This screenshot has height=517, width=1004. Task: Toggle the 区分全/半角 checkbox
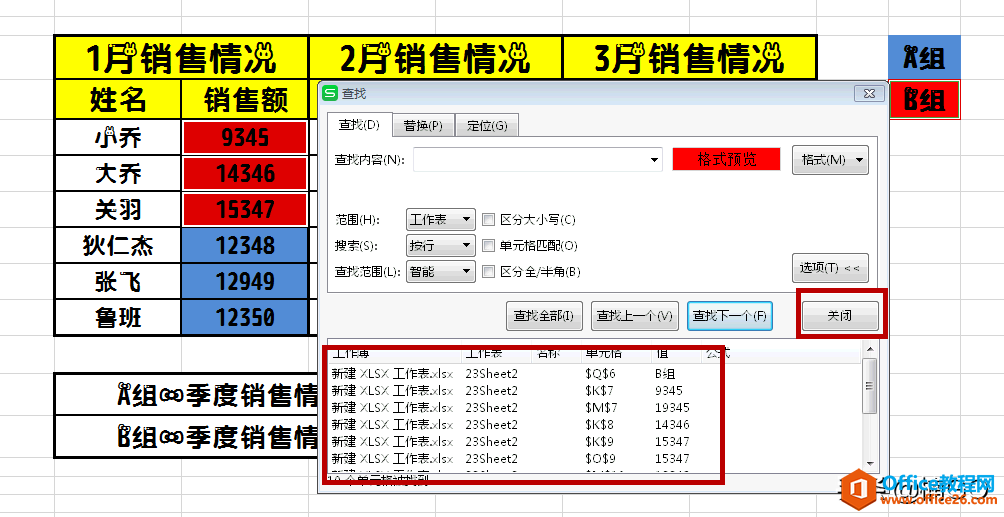[x=489, y=272]
